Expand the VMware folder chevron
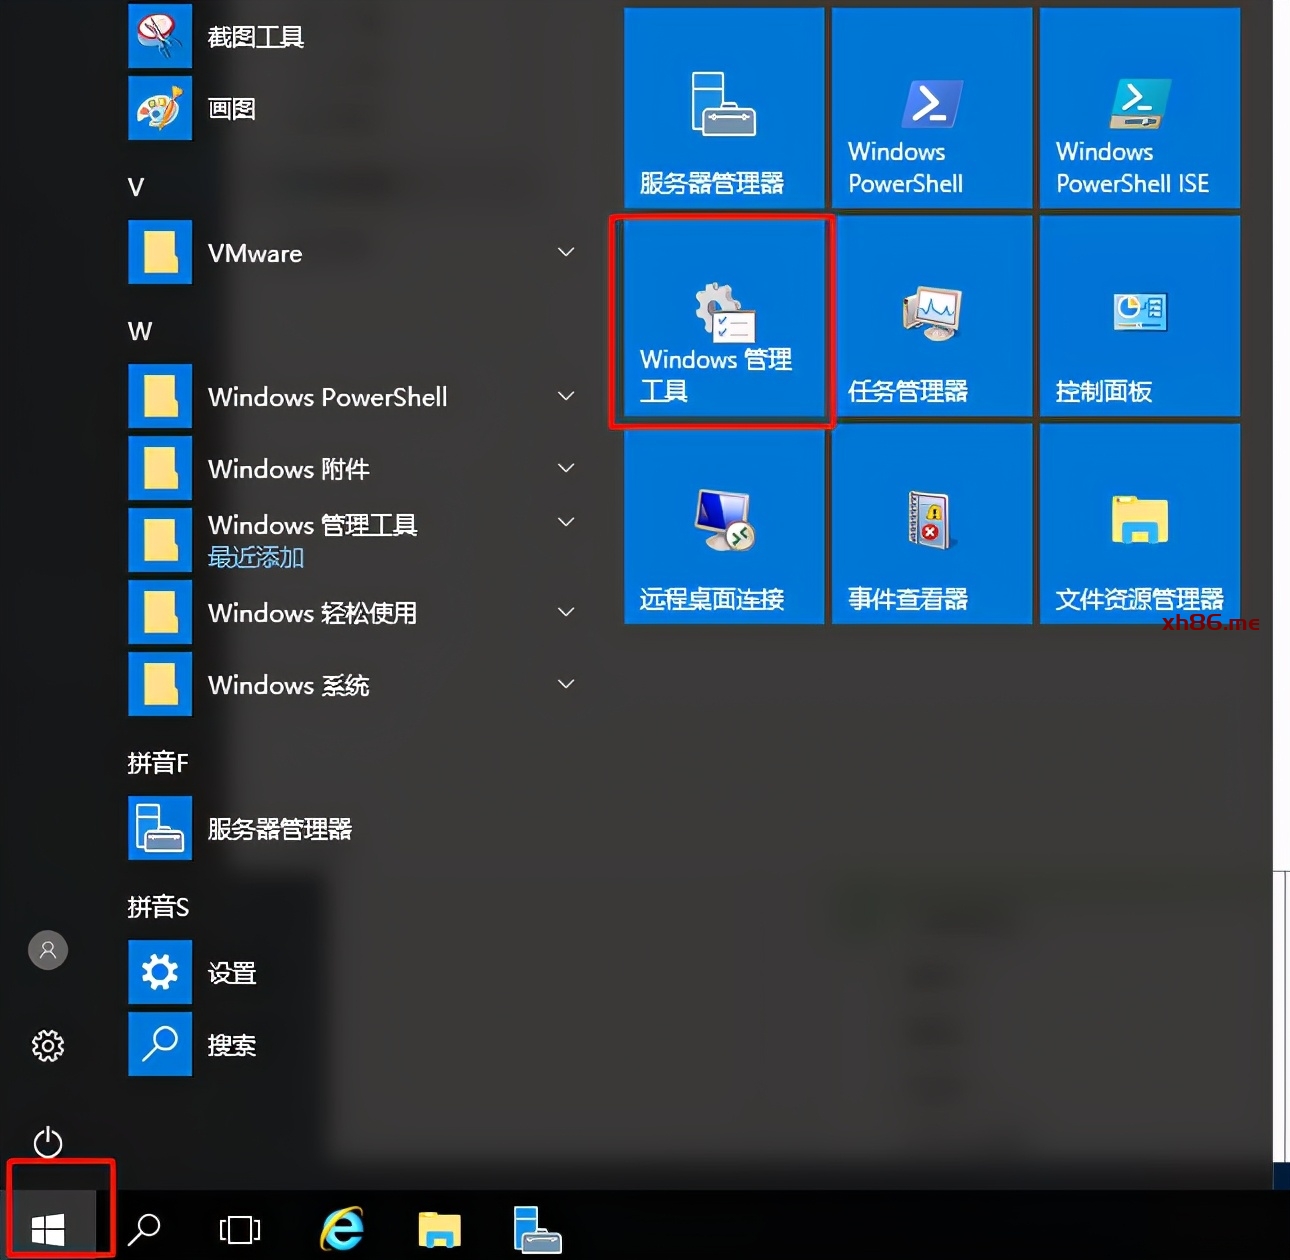Image resolution: width=1290 pixels, height=1260 pixels. coord(566,253)
